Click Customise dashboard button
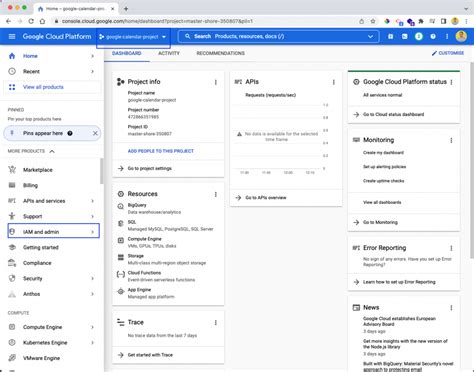 448,53
